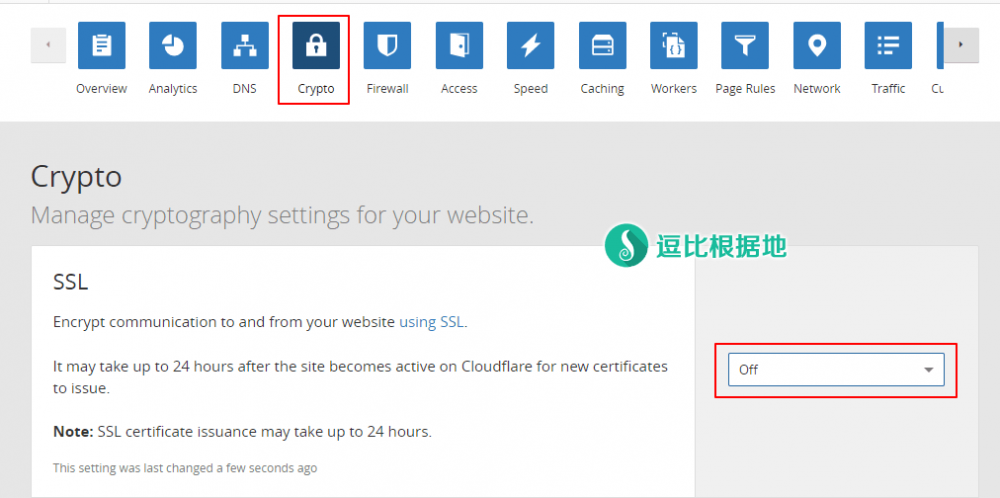1000x498 pixels.
Task: Open the DNS network tree icon
Action: (x=244, y=46)
